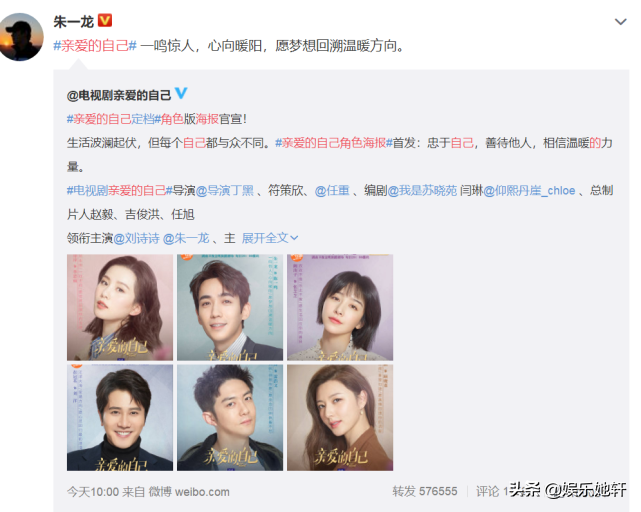View woman in brown jacket poster
Image resolution: width=641 pixels, height=512 pixels.
click(x=340, y=418)
